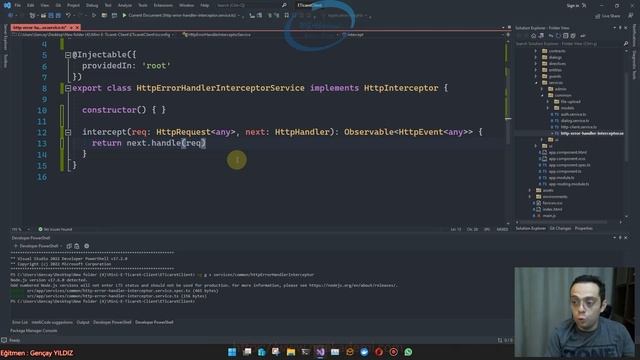Switch to Properties tab
The height and width of the screenshot is (360, 640).
click(583, 229)
